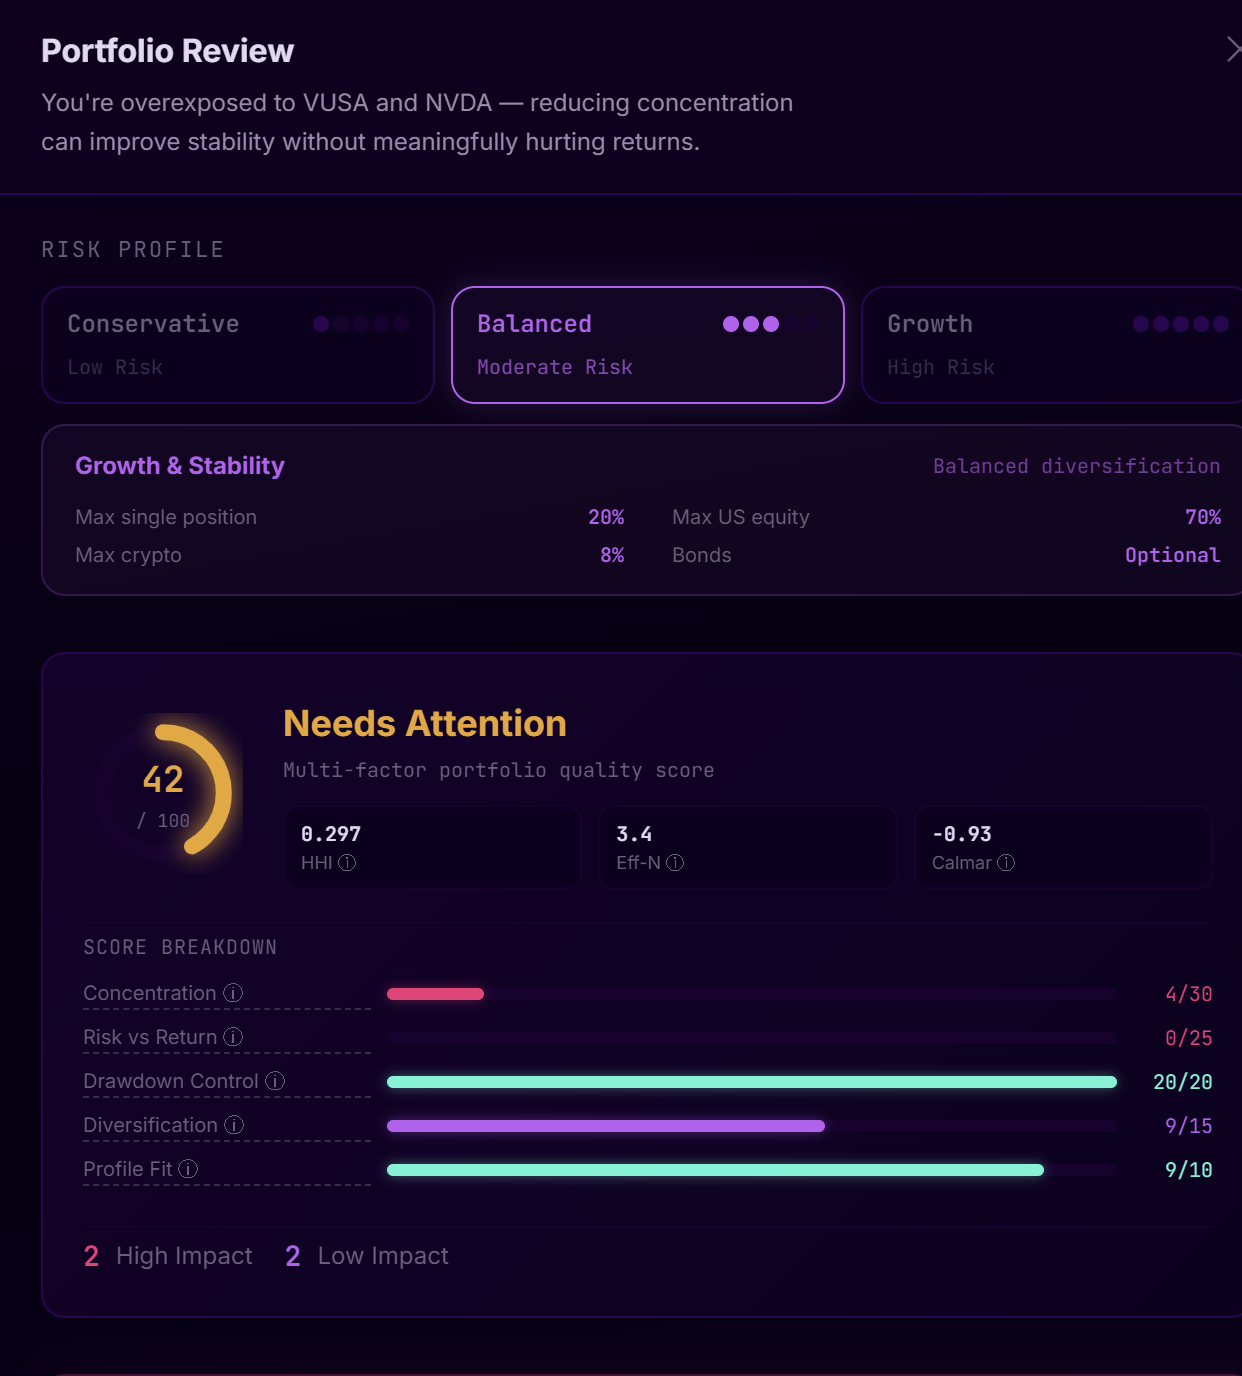Collapse the Score Breakdown section
The image size is (1242, 1376).
click(x=180, y=947)
